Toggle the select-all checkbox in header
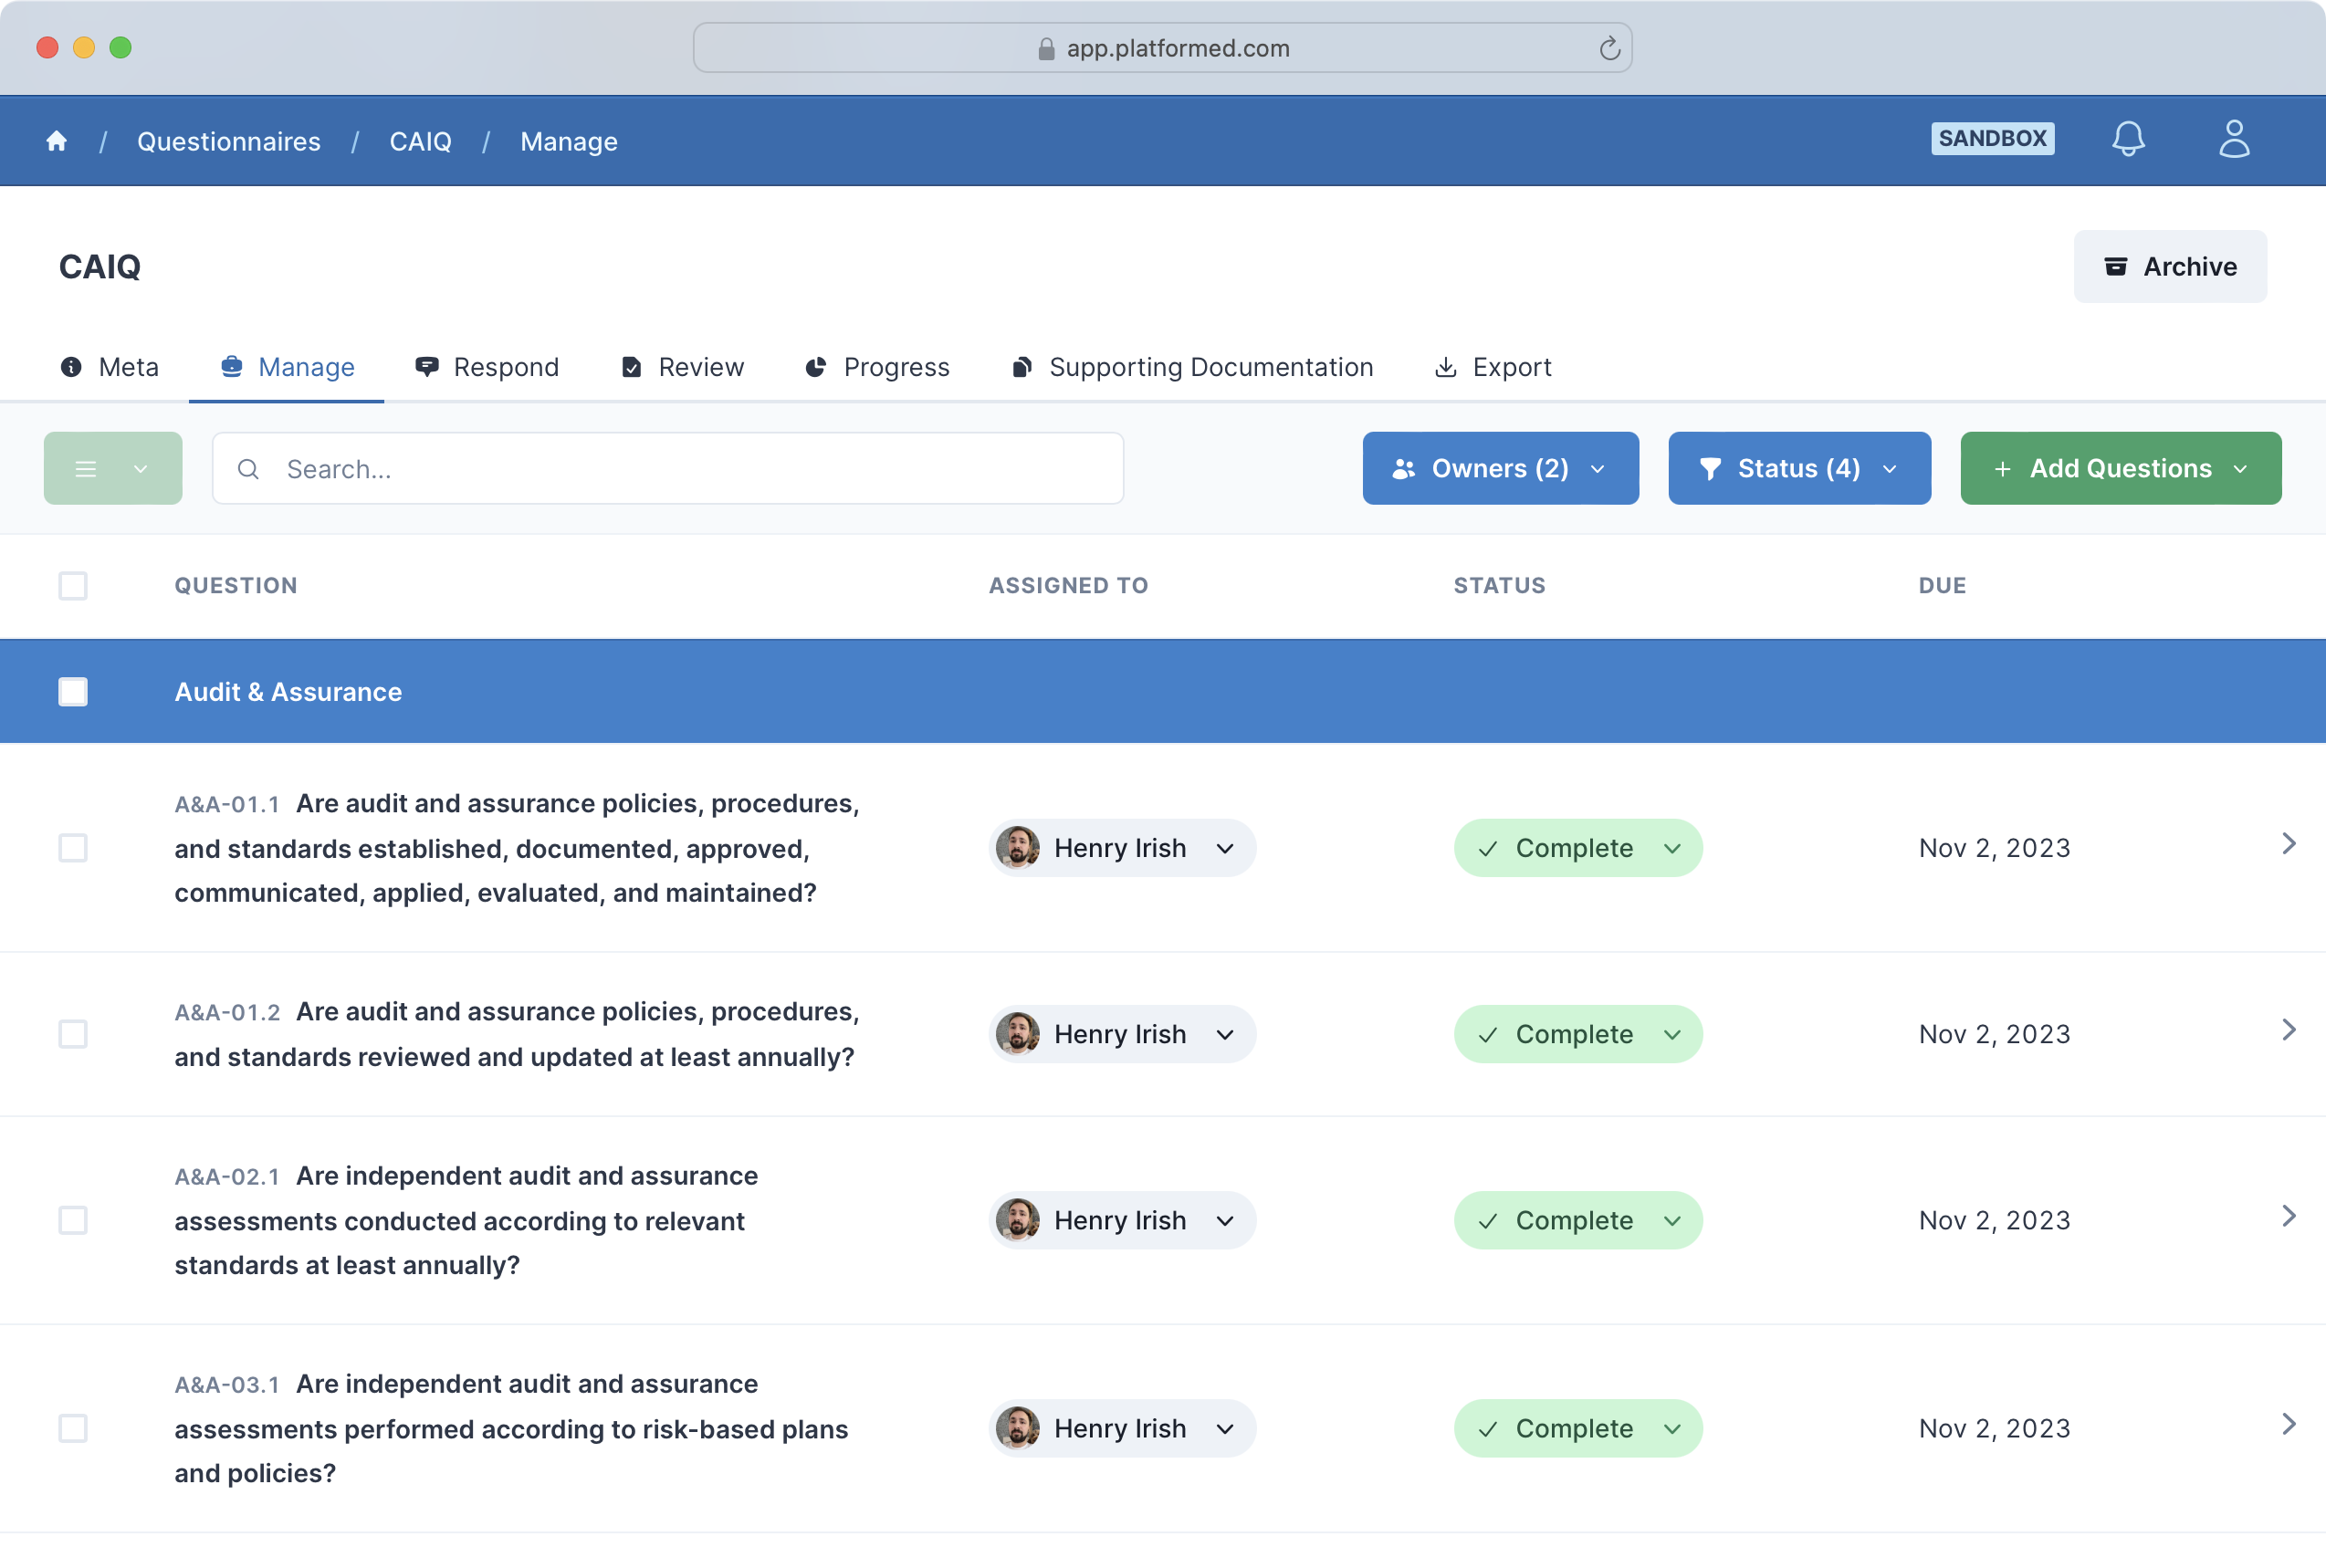The image size is (2326, 1568). (x=73, y=586)
